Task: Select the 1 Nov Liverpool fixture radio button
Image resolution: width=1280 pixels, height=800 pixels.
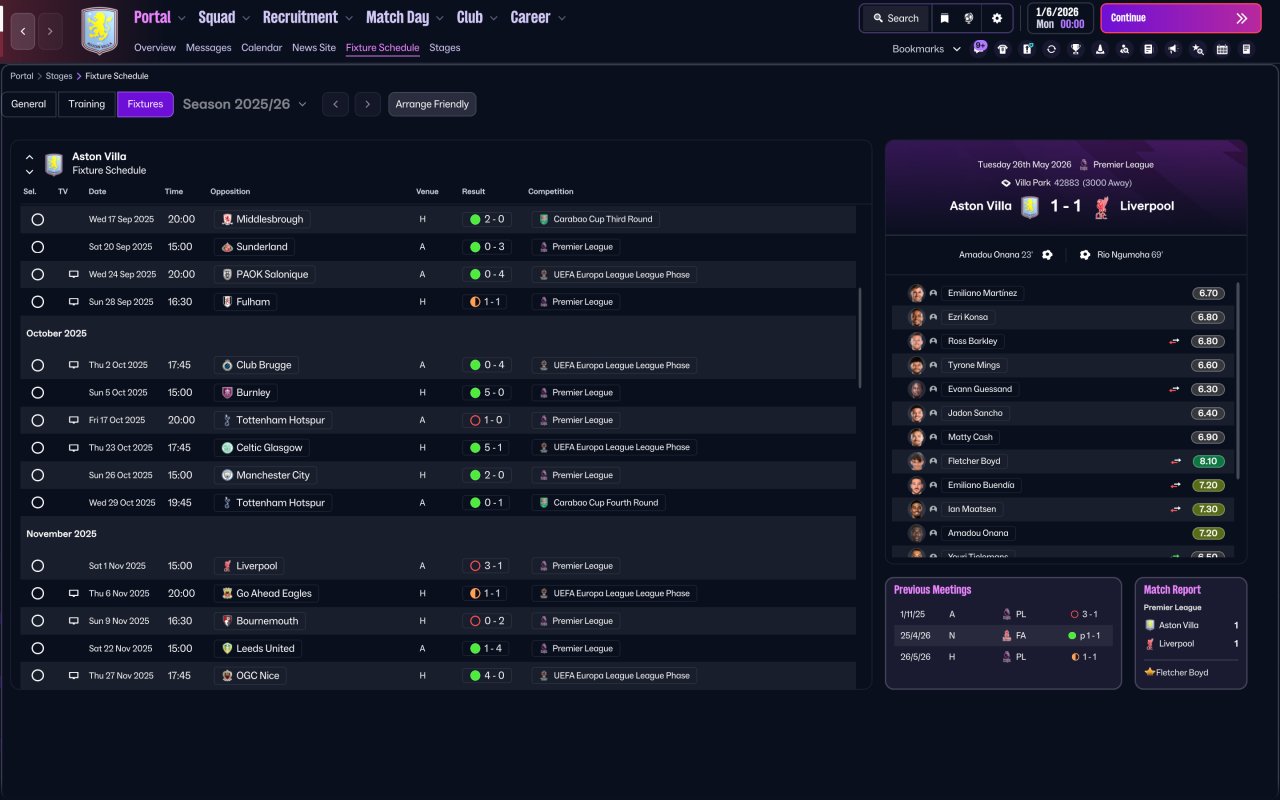Action: tap(38, 566)
